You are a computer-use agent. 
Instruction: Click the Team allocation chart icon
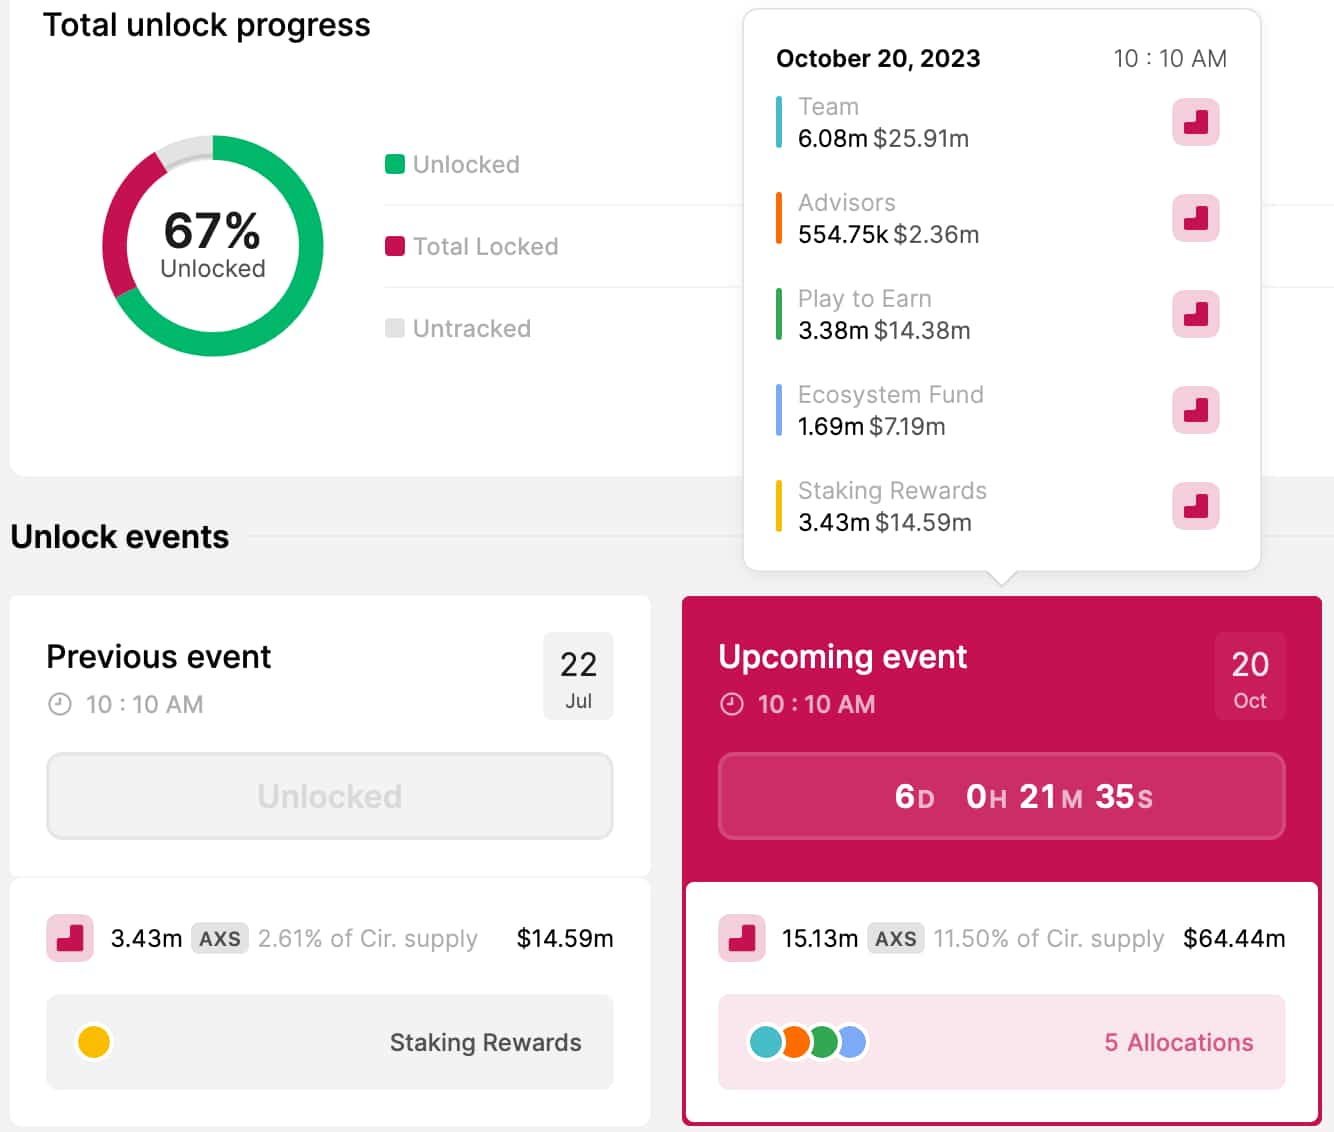coord(1196,122)
